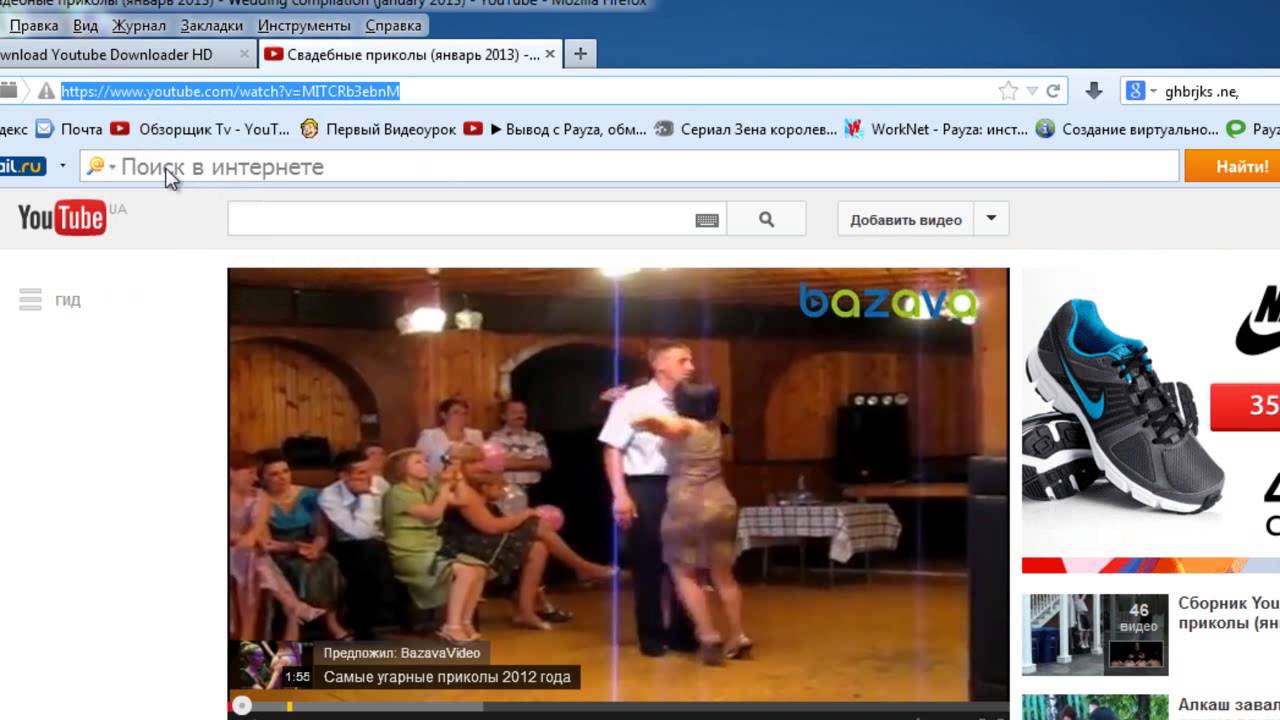Open the 46 видео playlist thumbnail
The image size is (1280, 720).
pos(1095,634)
